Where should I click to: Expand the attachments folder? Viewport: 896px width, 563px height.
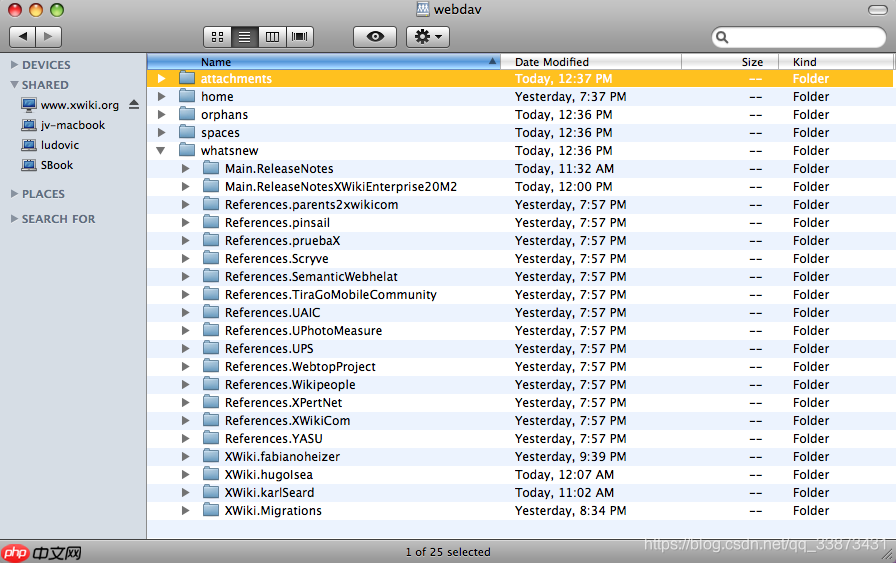161,79
